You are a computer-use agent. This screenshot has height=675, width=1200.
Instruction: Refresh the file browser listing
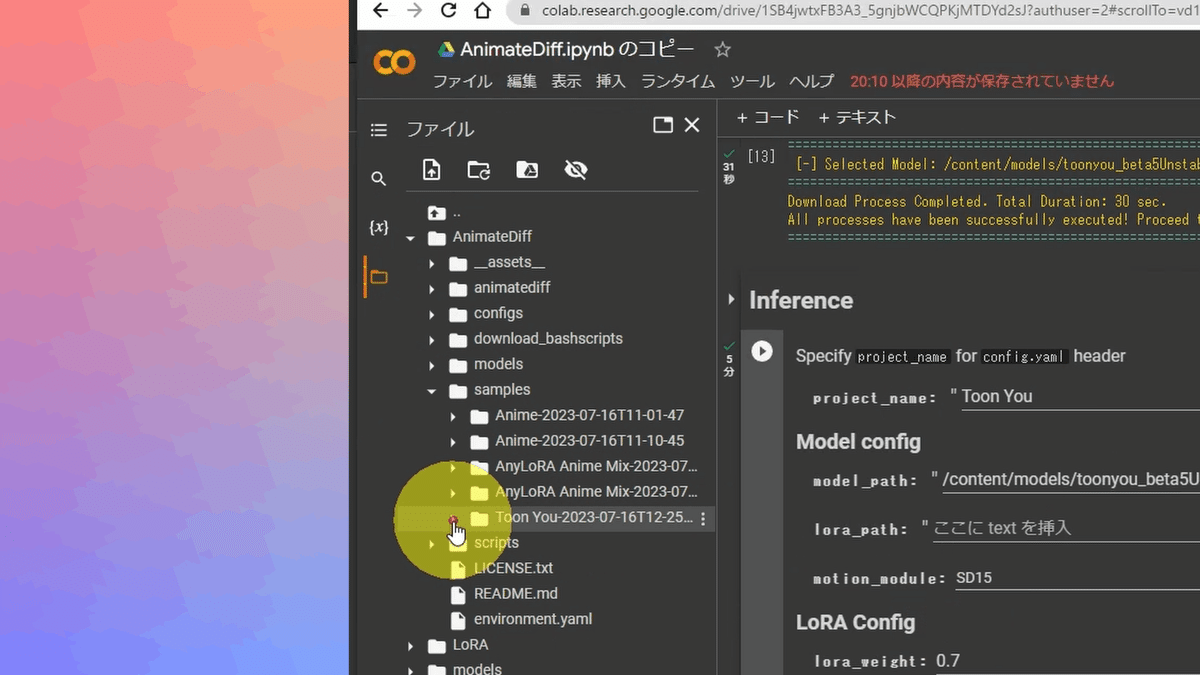pyautogui.click(x=479, y=170)
